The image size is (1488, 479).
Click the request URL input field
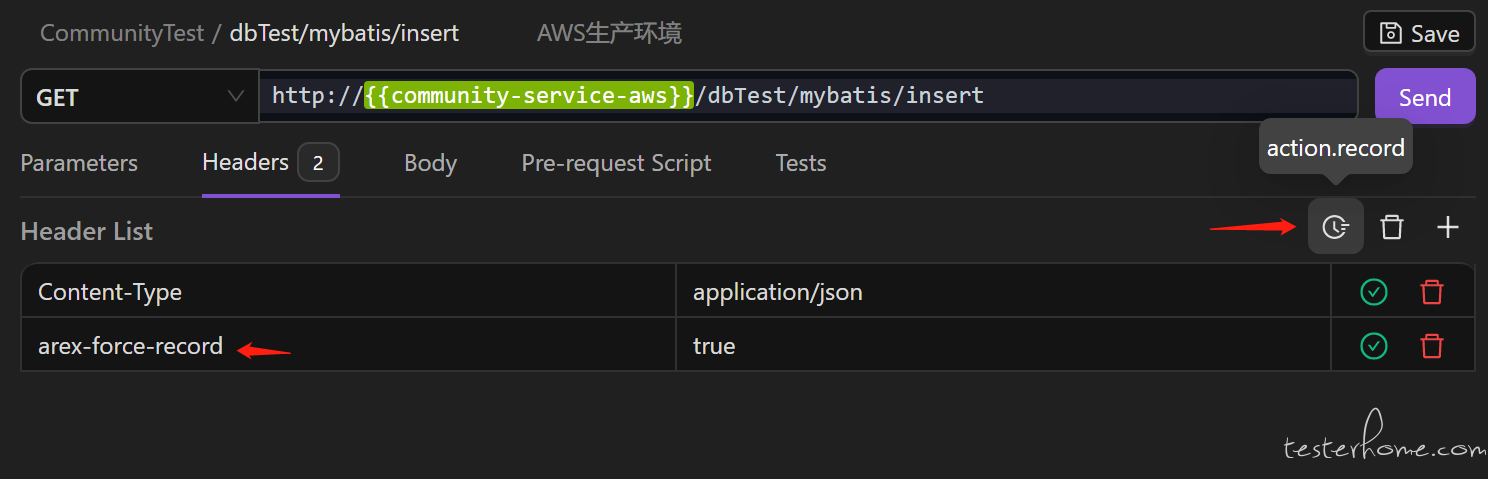coord(808,96)
